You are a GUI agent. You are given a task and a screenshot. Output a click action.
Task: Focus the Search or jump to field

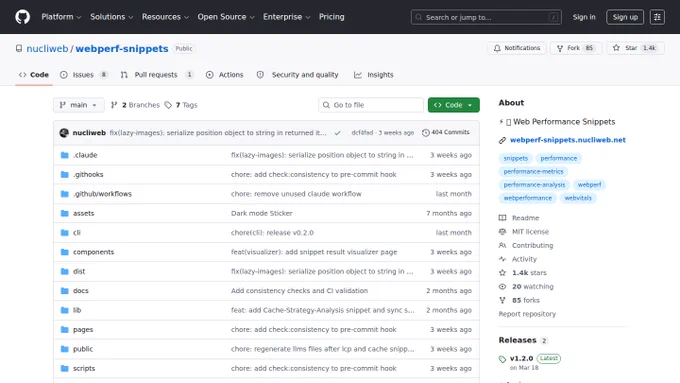tap(486, 17)
